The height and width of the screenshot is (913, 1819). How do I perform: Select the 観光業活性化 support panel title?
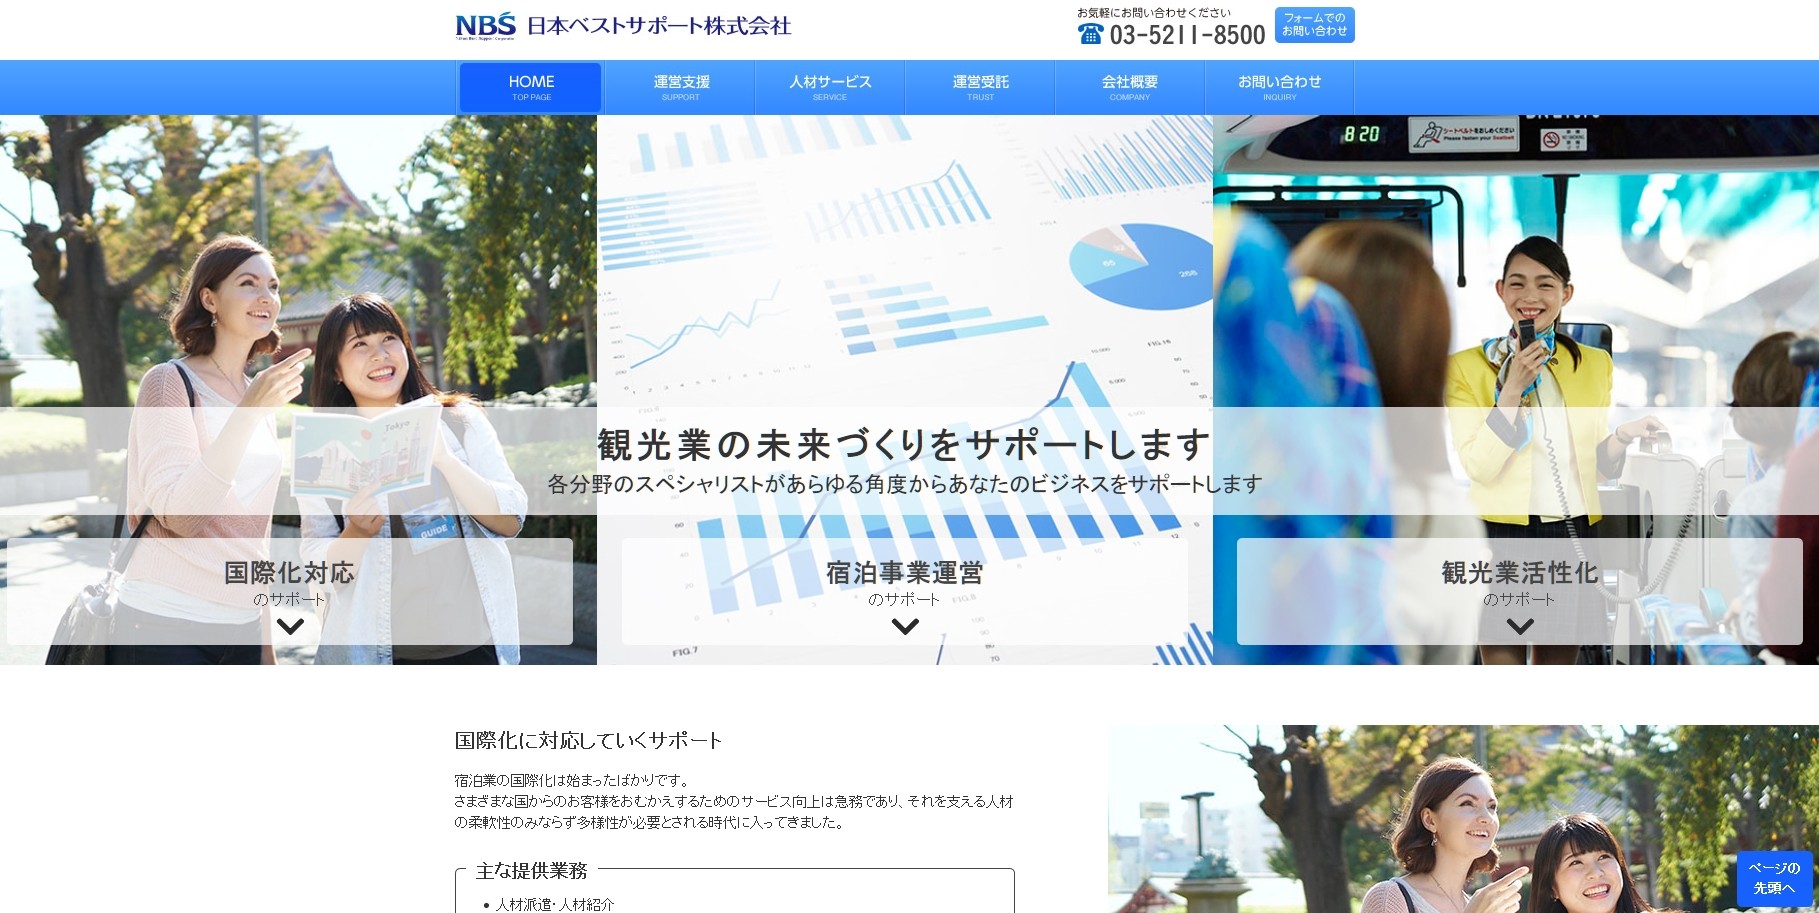click(x=1520, y=573)
